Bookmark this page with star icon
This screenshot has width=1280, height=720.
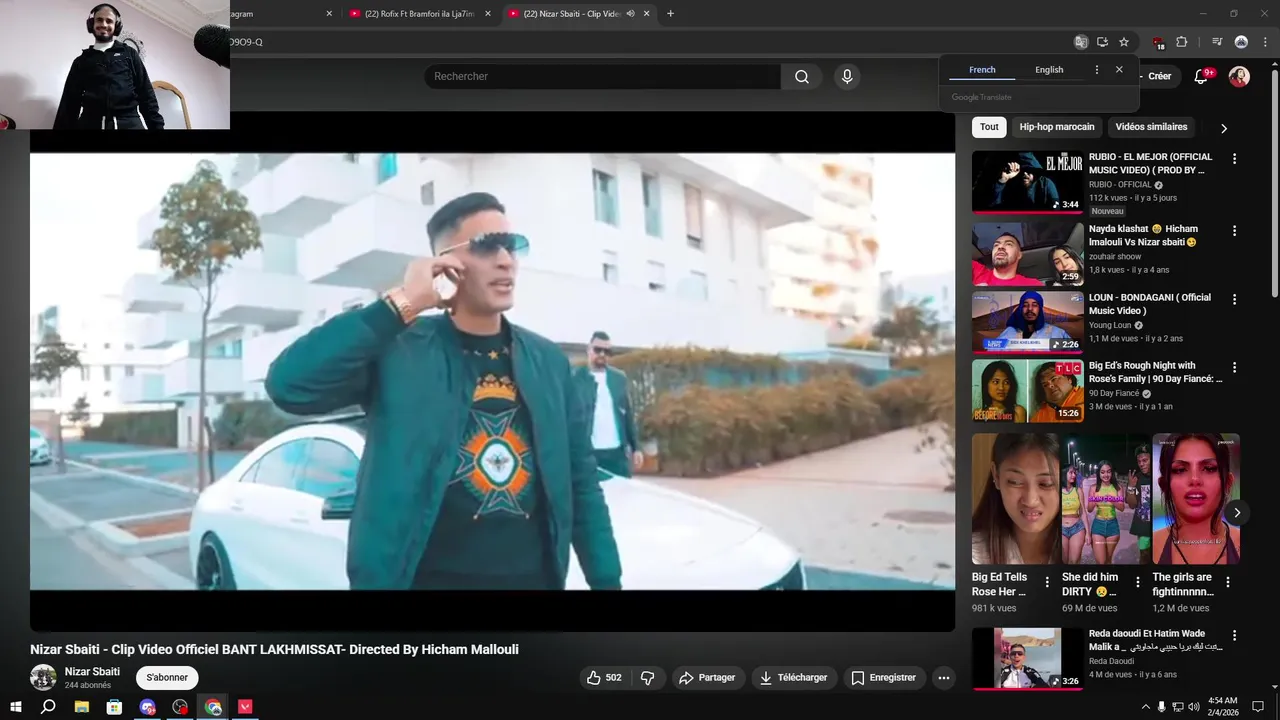1124,42
